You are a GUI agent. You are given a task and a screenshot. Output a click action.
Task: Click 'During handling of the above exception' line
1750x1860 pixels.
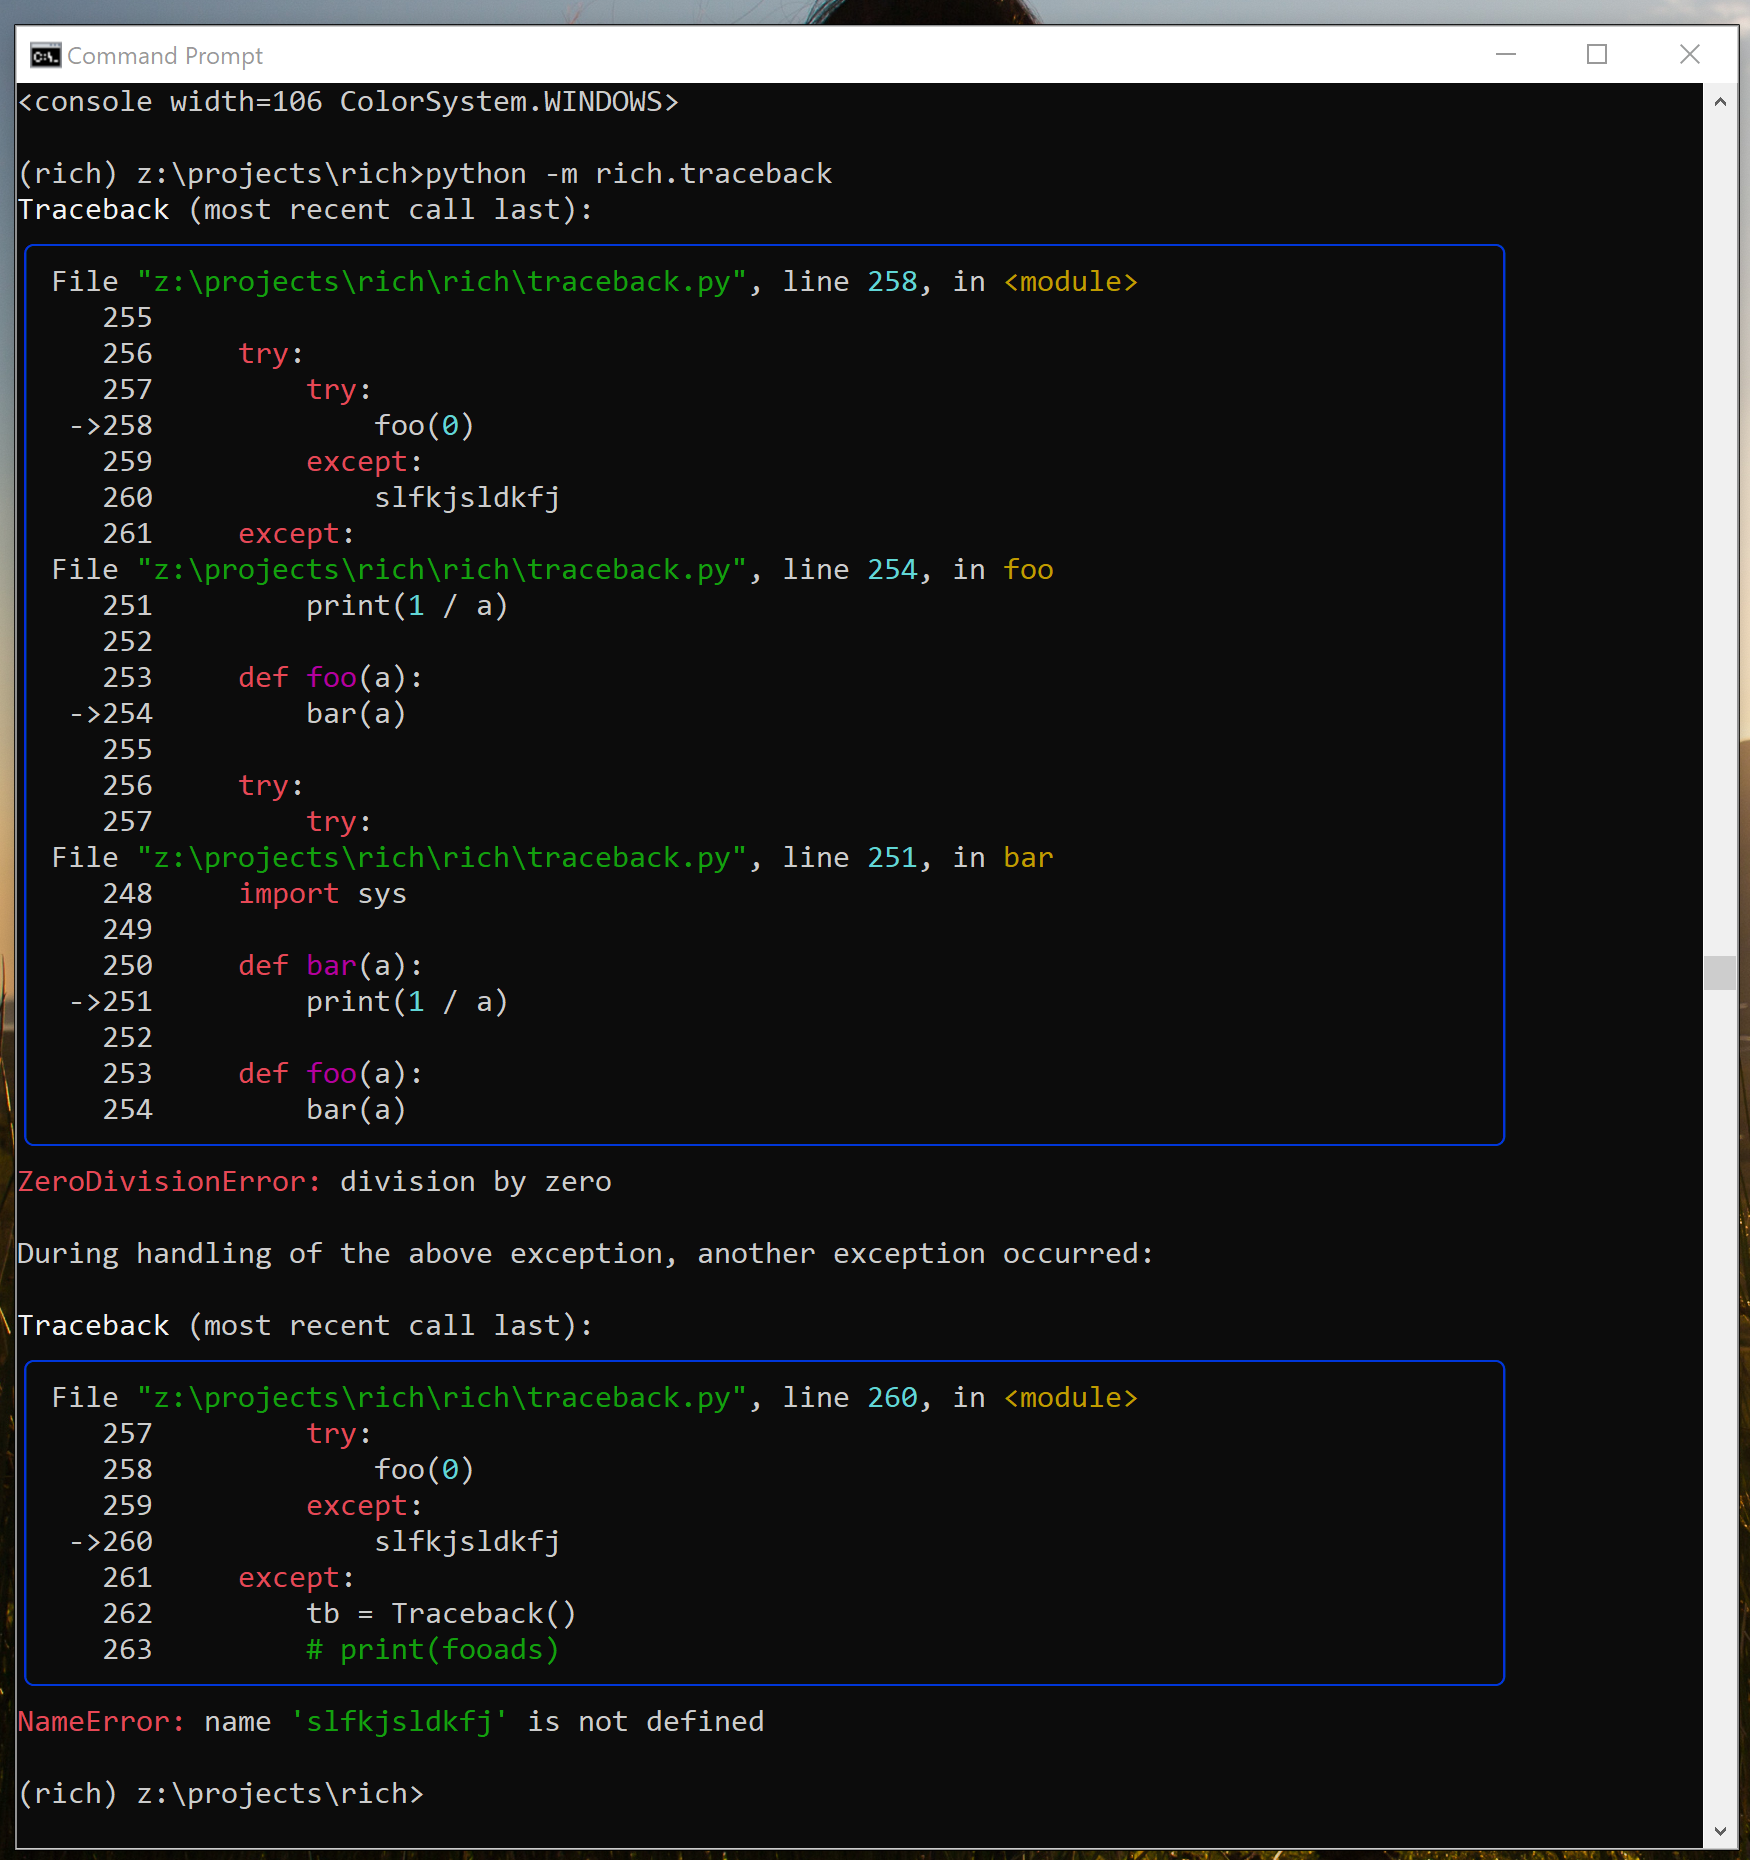coord(585,1254)
